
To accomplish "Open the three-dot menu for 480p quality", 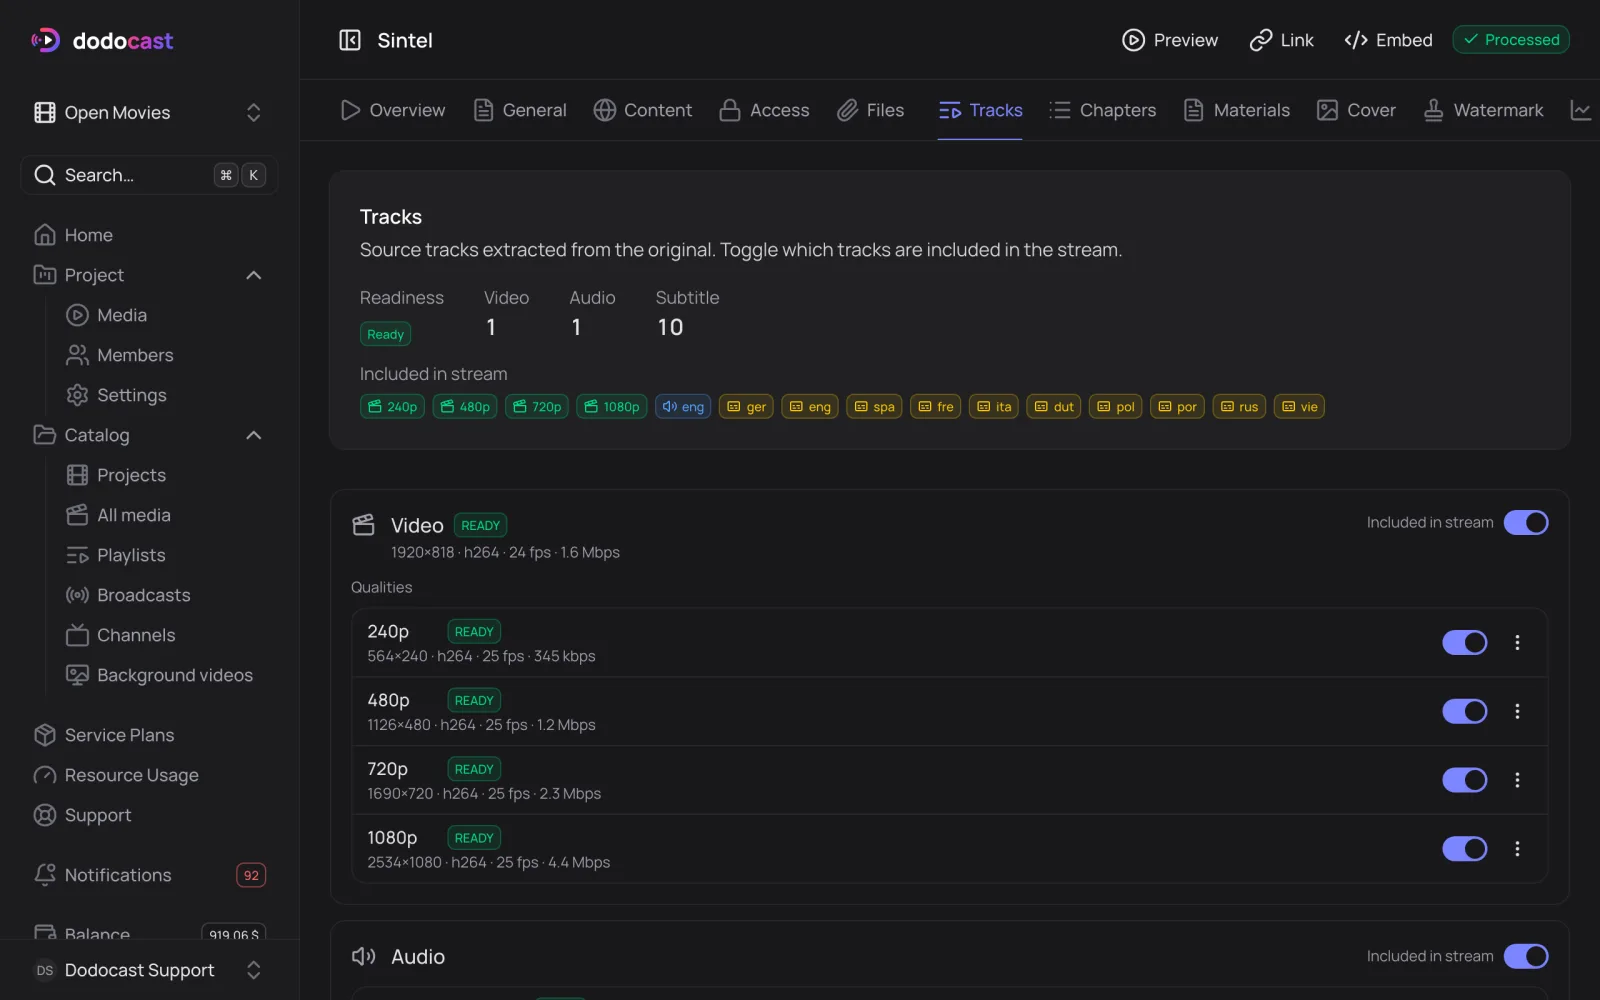I will (x=1517, y=711).
